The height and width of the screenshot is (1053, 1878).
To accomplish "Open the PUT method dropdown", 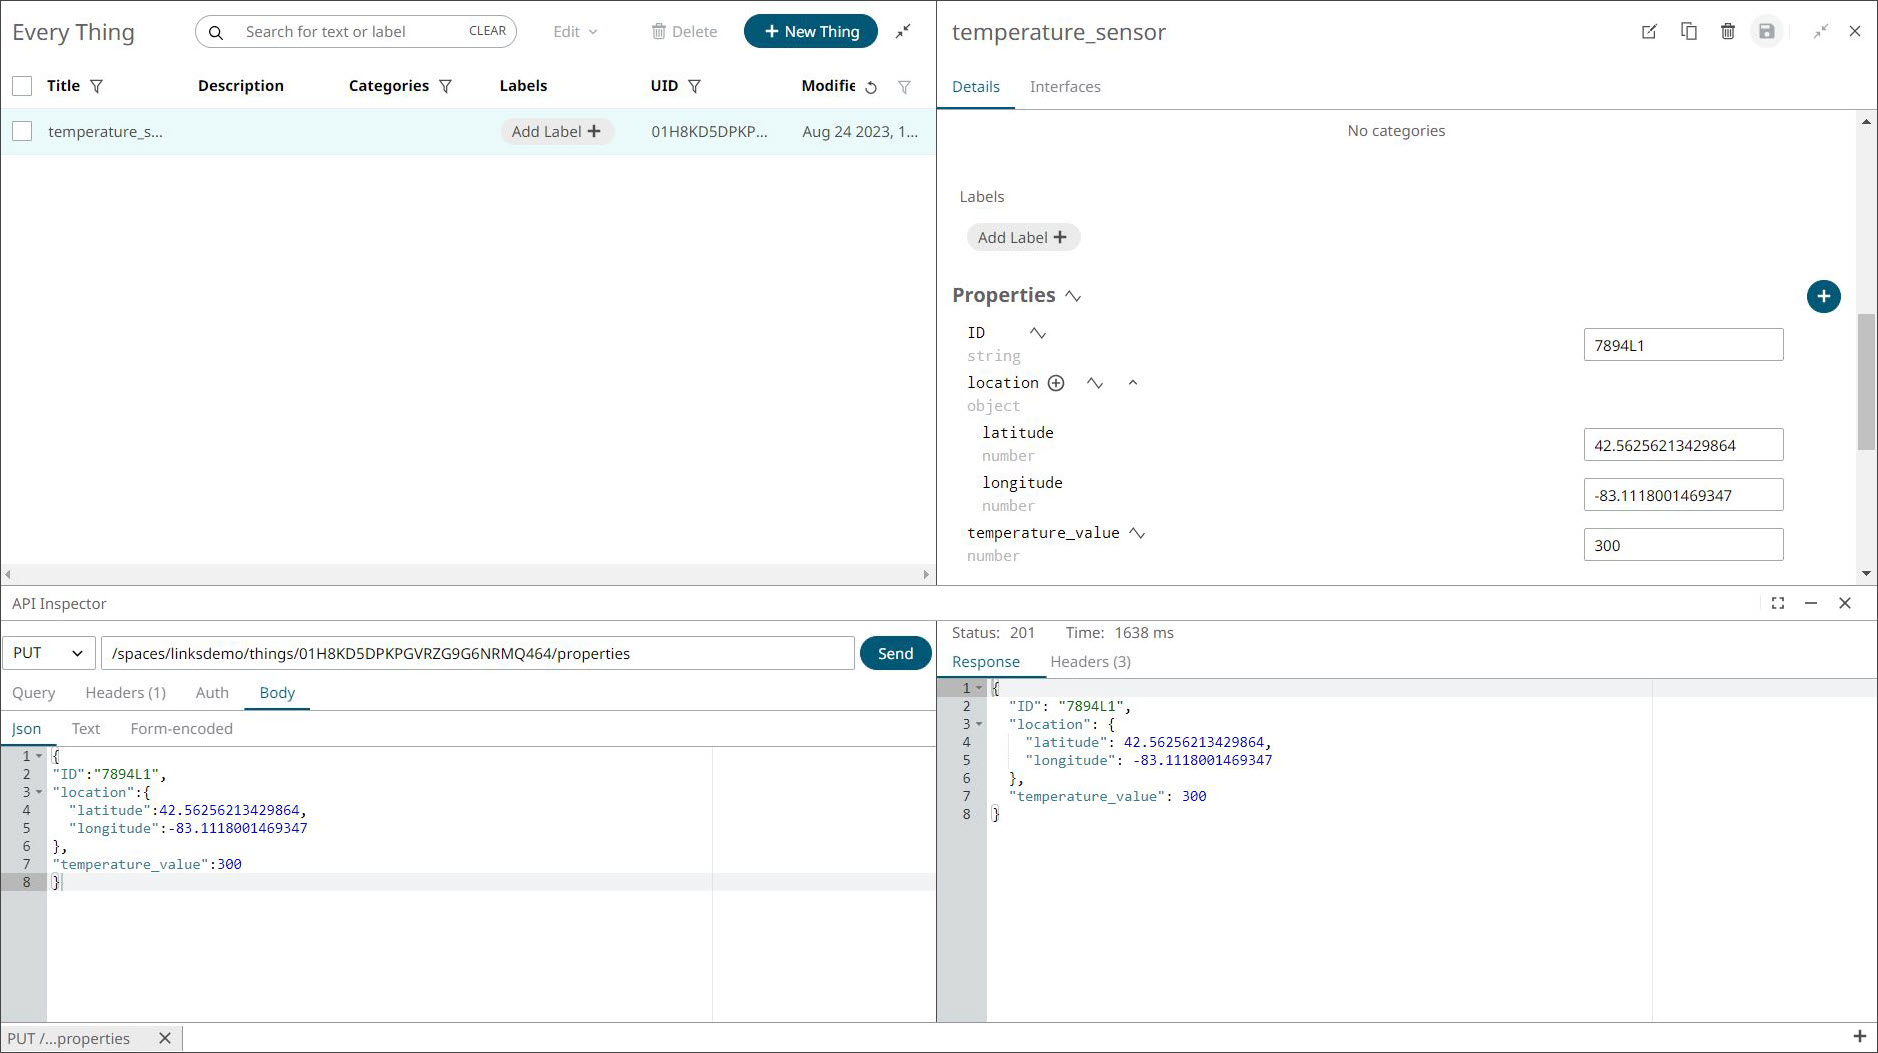I will [48, 653].
